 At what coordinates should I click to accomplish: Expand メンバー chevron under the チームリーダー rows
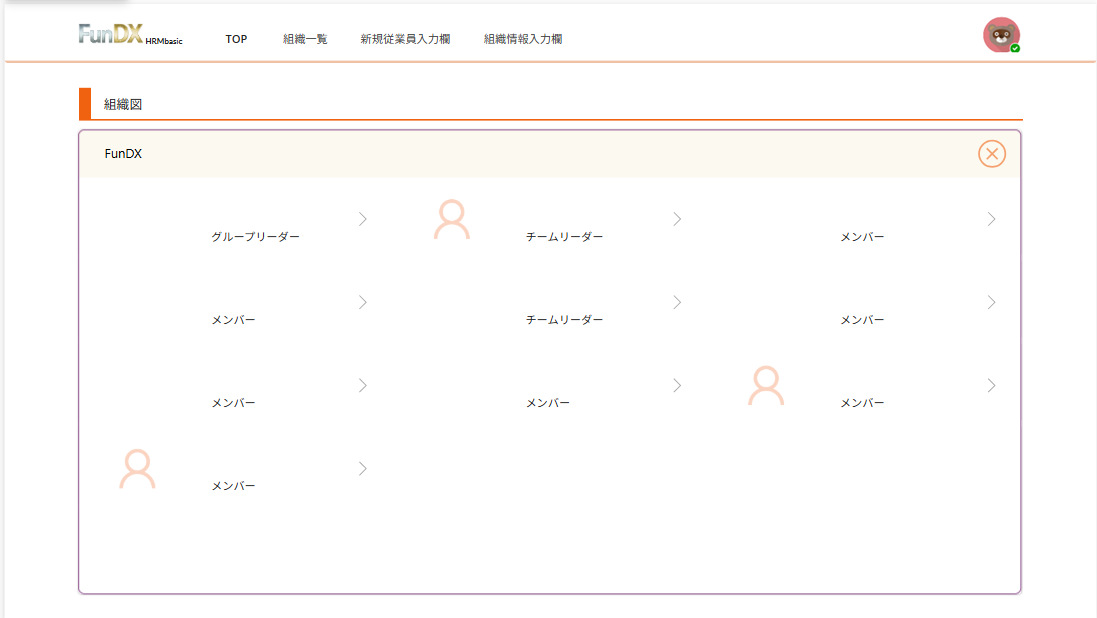click(677, 385)
